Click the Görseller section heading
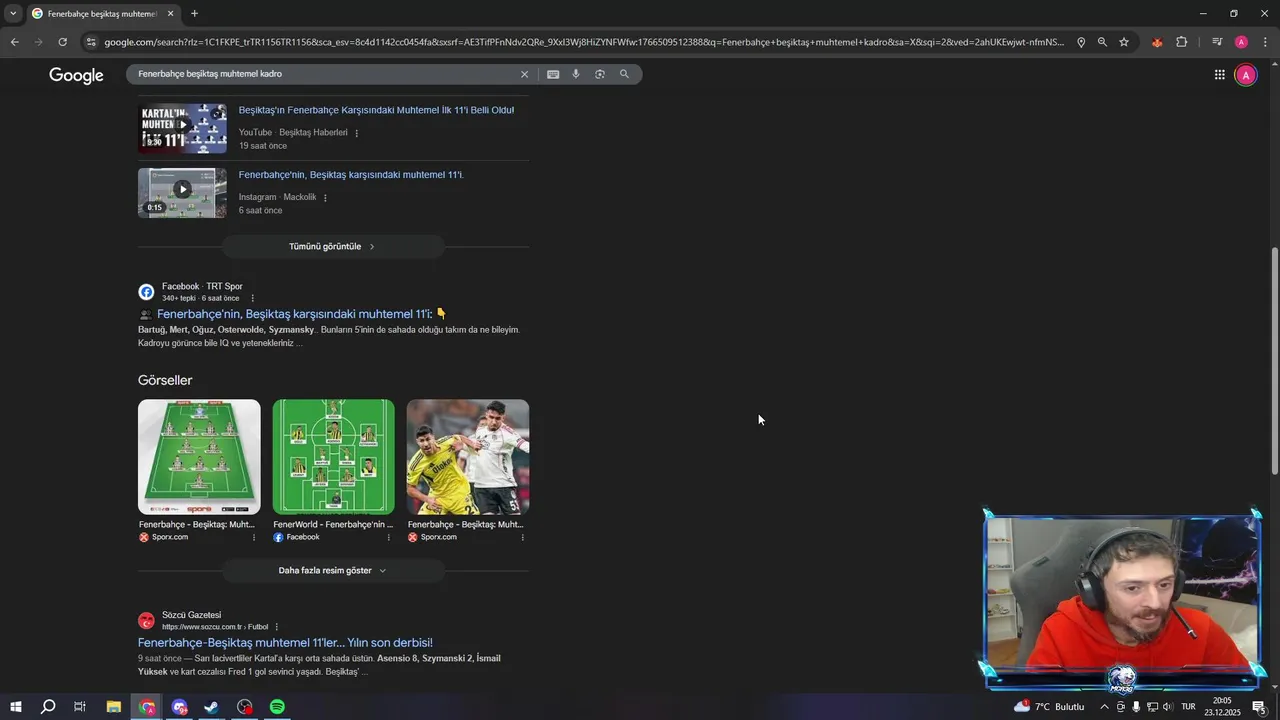This screenshot has height=720, width=1280. click(165, 380)
